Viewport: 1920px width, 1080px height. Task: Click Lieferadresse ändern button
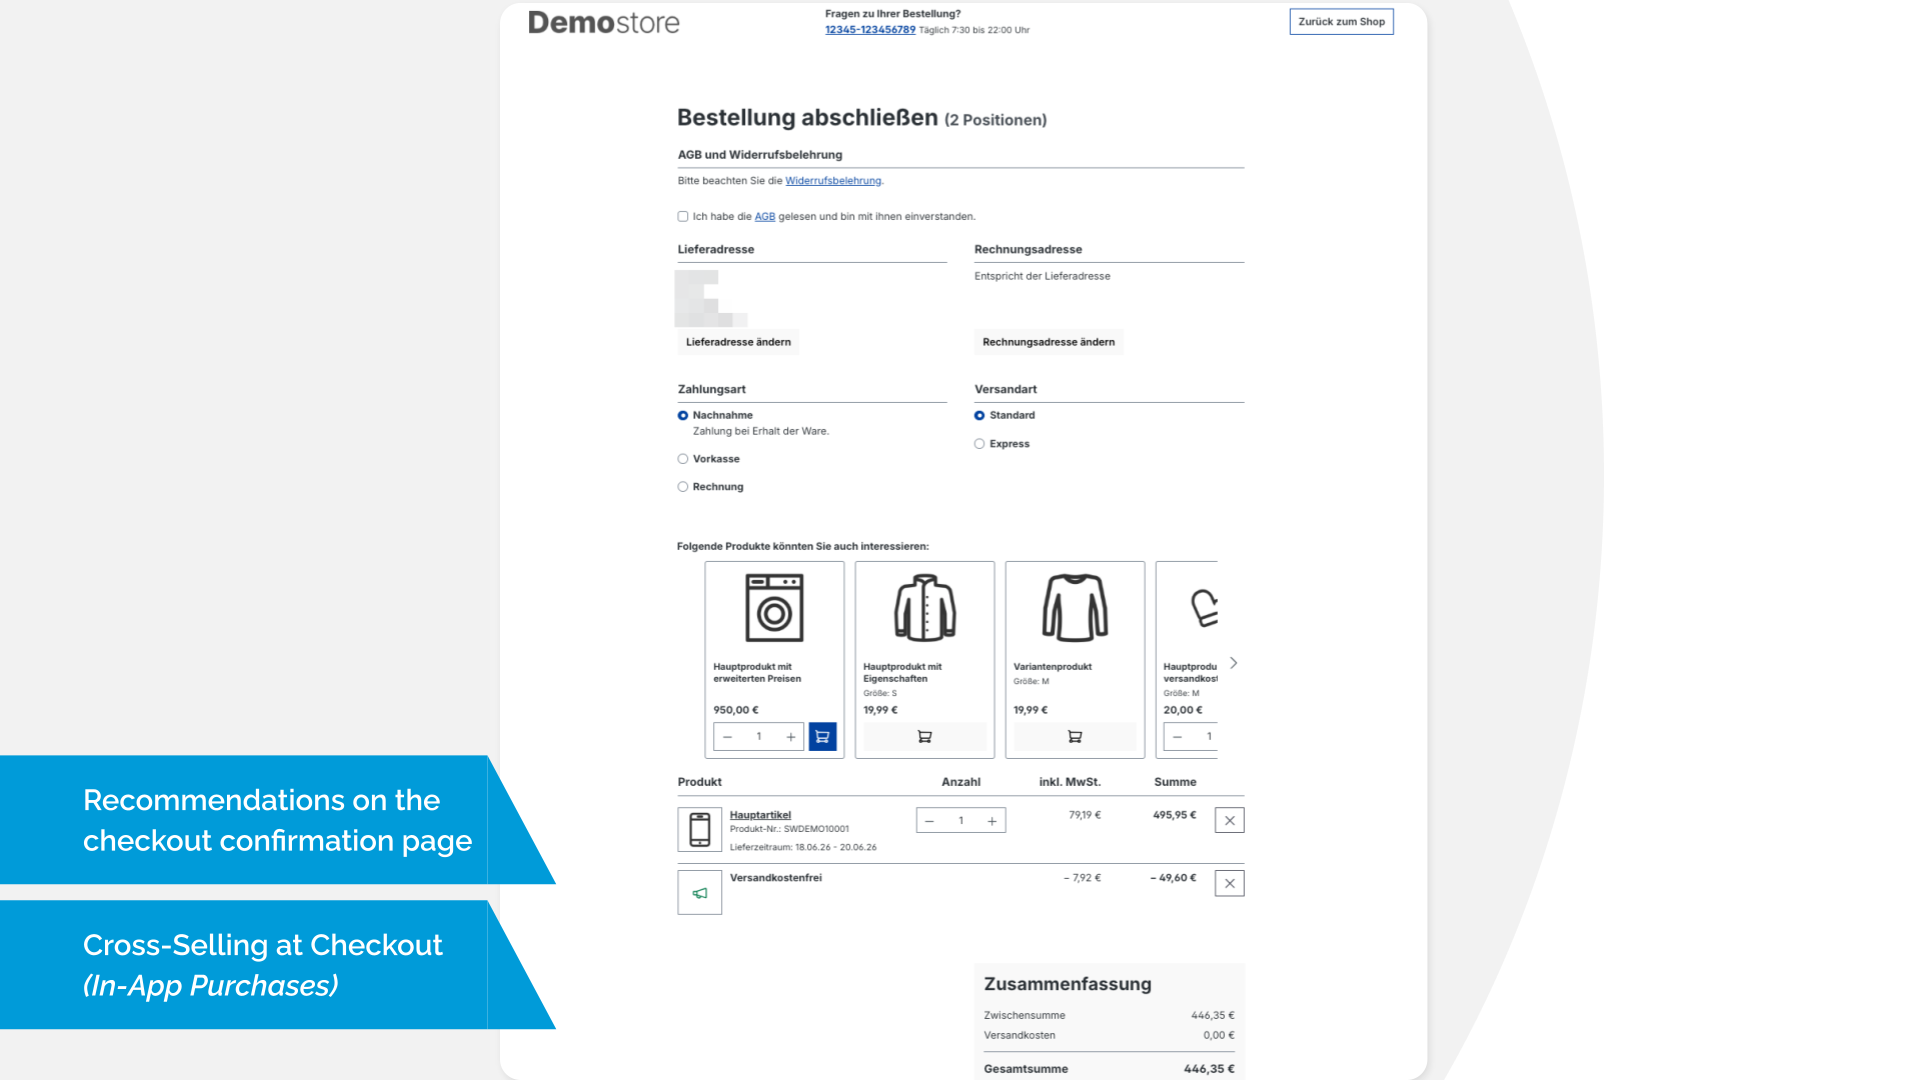tap(738, 342)
